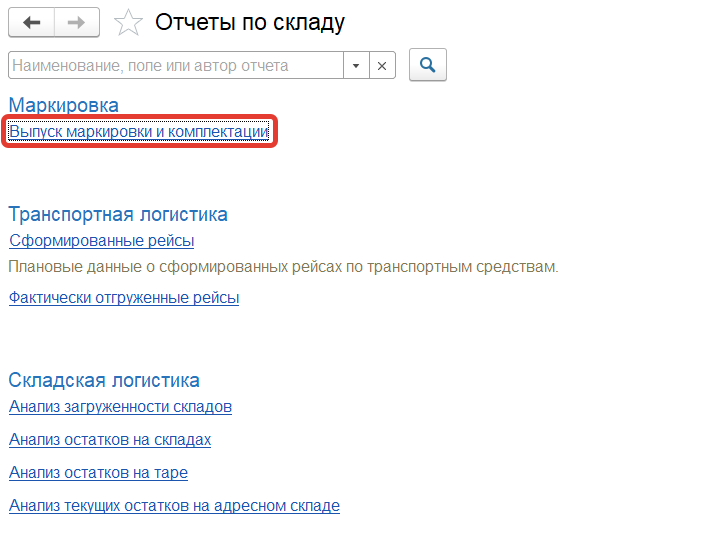Open Фактически отгруженные рейсы report
720x556 pixels.
pos(124,297)
